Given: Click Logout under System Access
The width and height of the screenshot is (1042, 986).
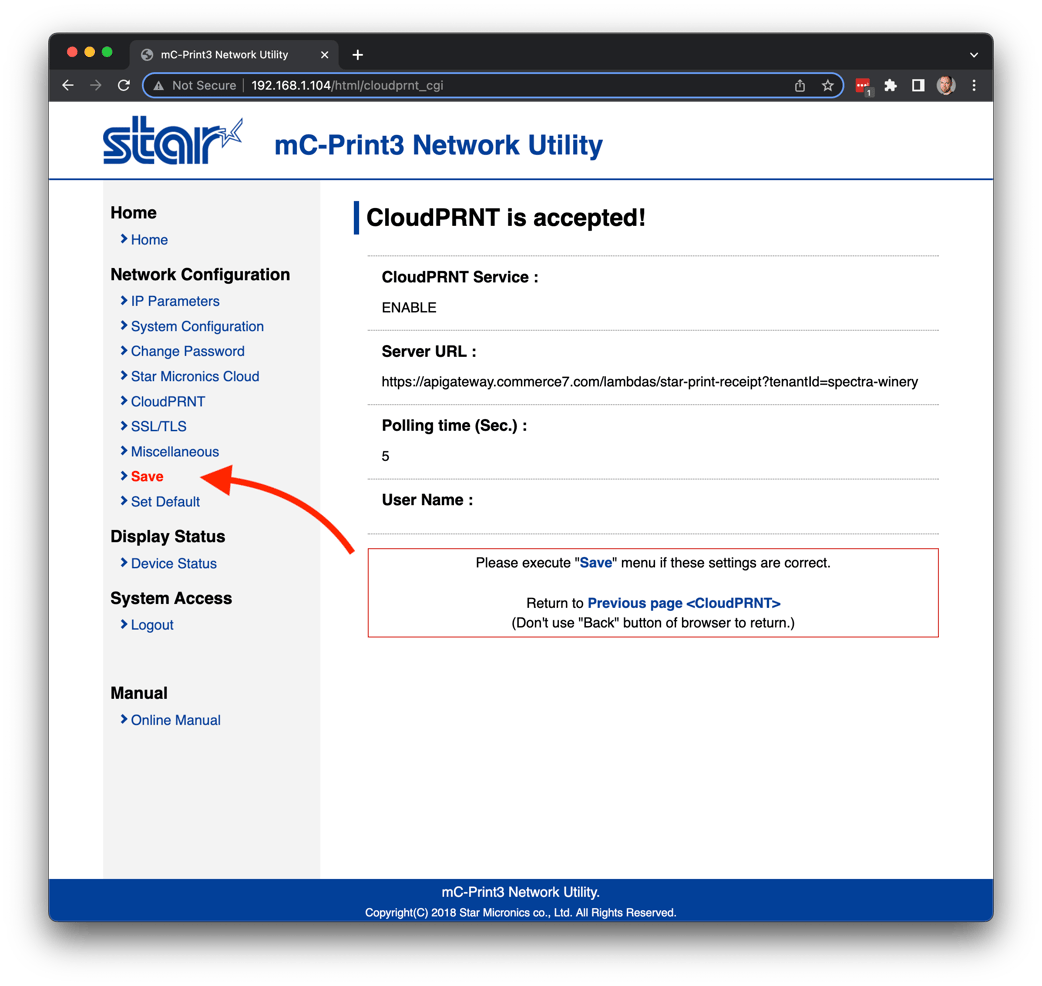Looking at the screenshot, I should tap(152, 625).
